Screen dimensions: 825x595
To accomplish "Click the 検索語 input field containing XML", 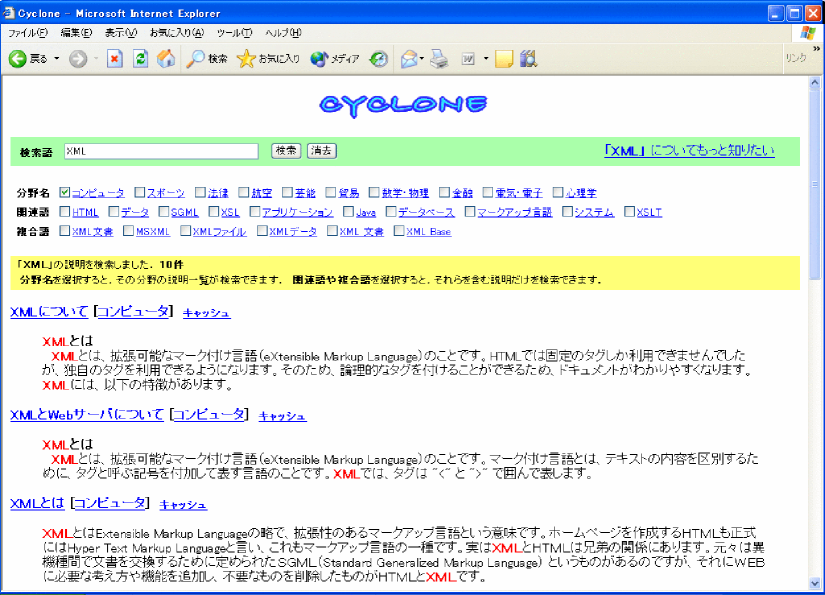I will click(161, 151).
